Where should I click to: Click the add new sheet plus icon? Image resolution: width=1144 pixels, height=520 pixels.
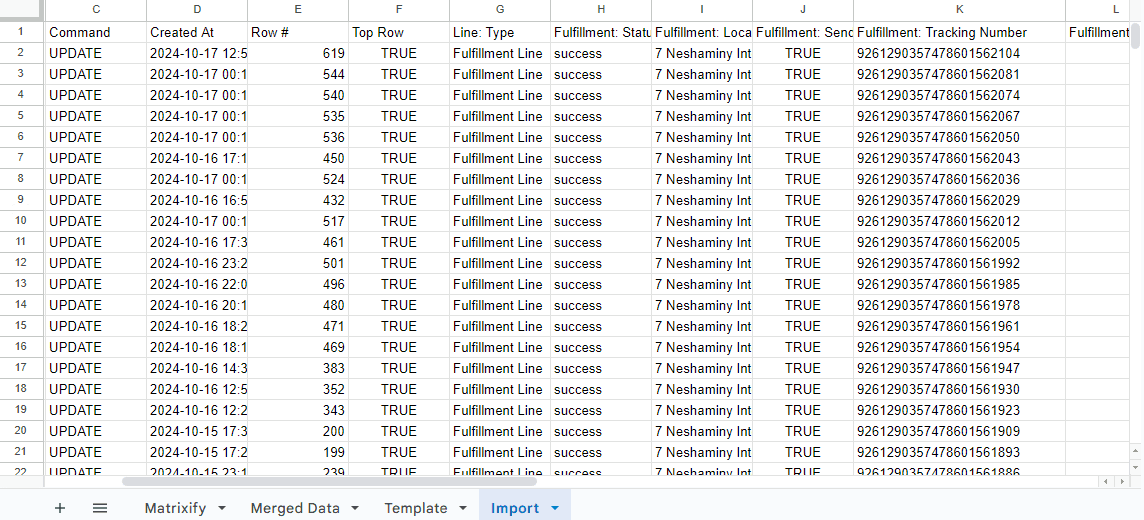(60, 508)
